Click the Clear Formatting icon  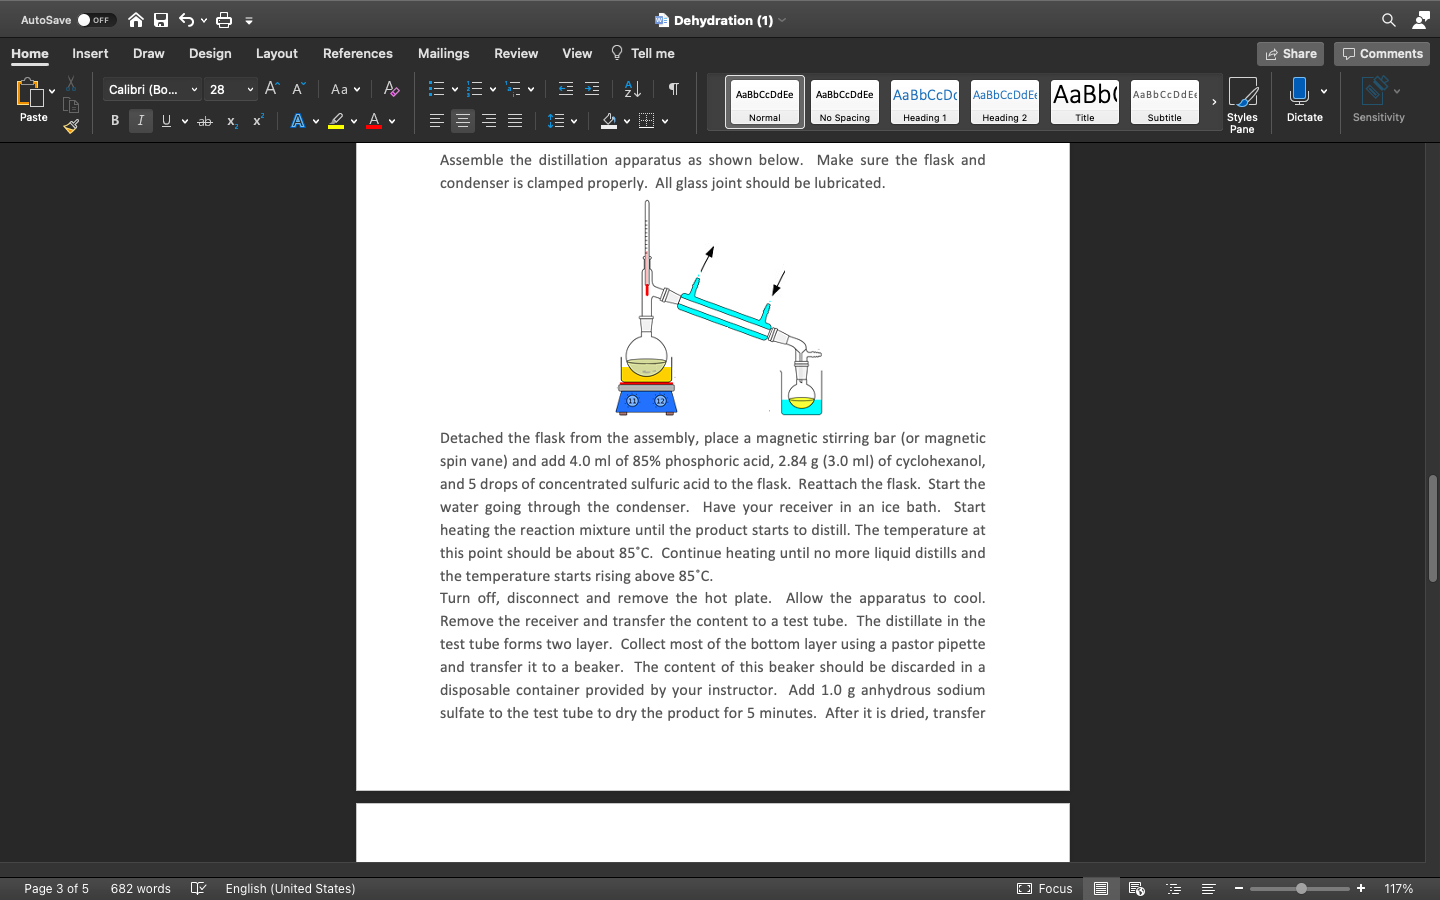[x=391, y=89]
